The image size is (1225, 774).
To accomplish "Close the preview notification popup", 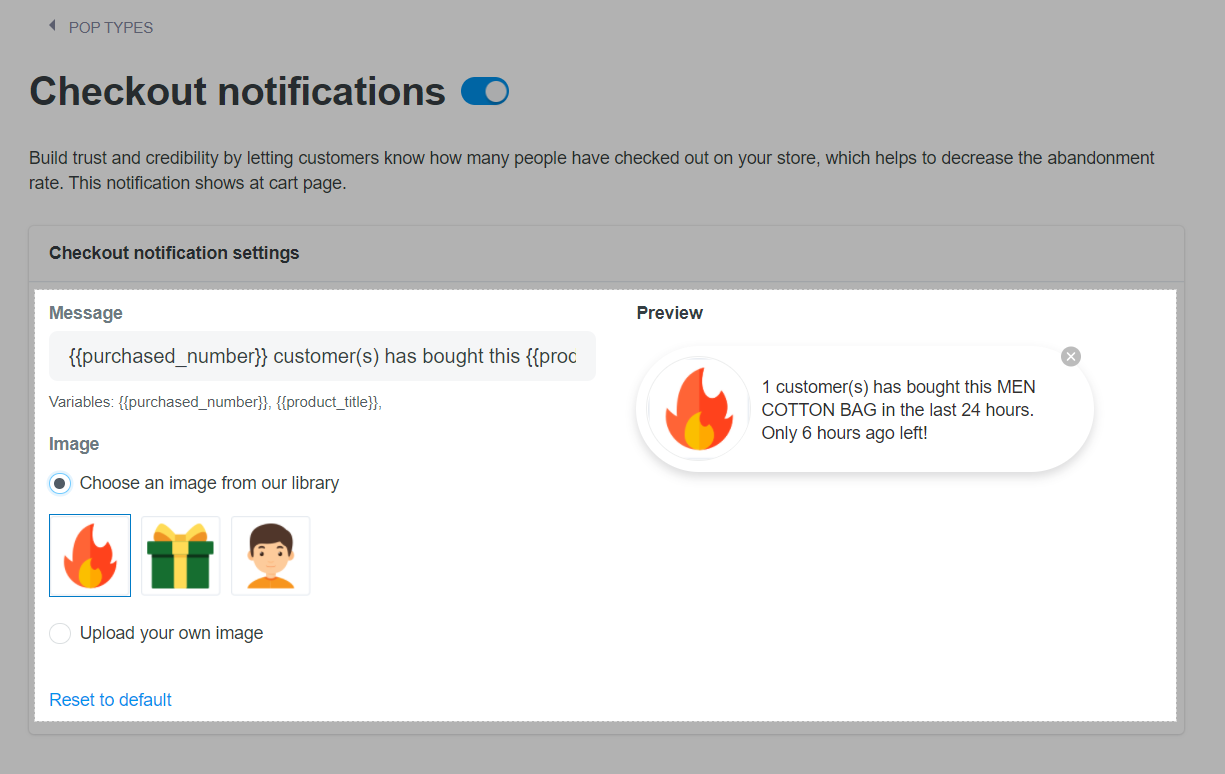I will click(x=1071, y=357).
